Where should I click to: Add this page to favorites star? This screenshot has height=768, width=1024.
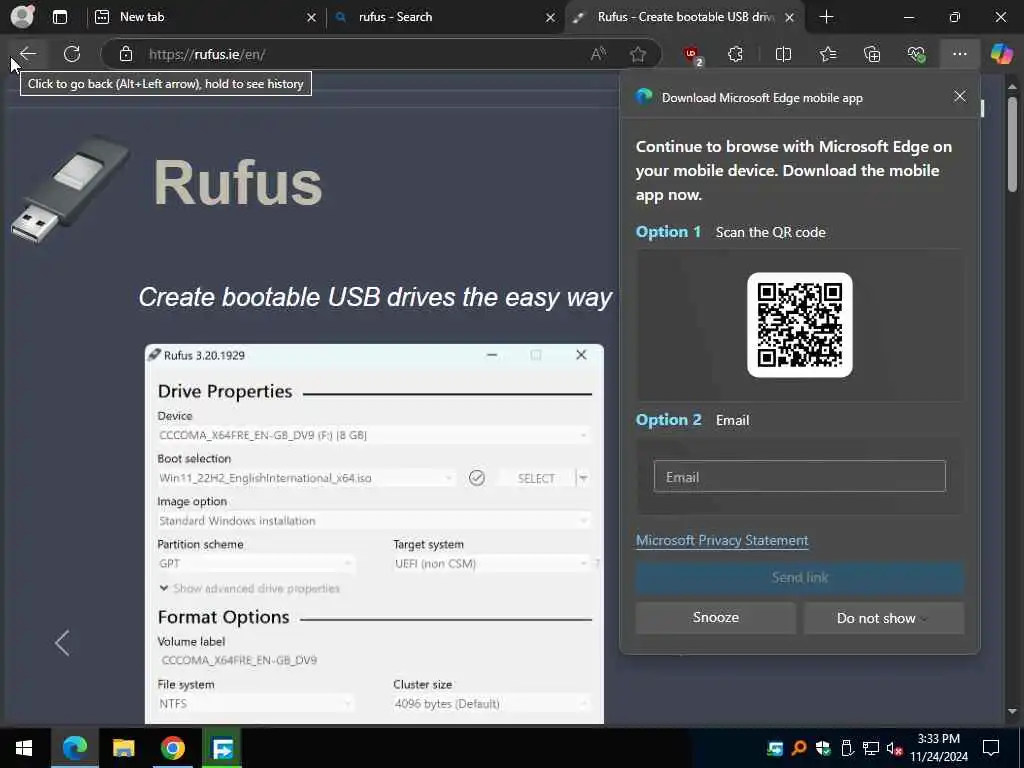pos(637,54)
